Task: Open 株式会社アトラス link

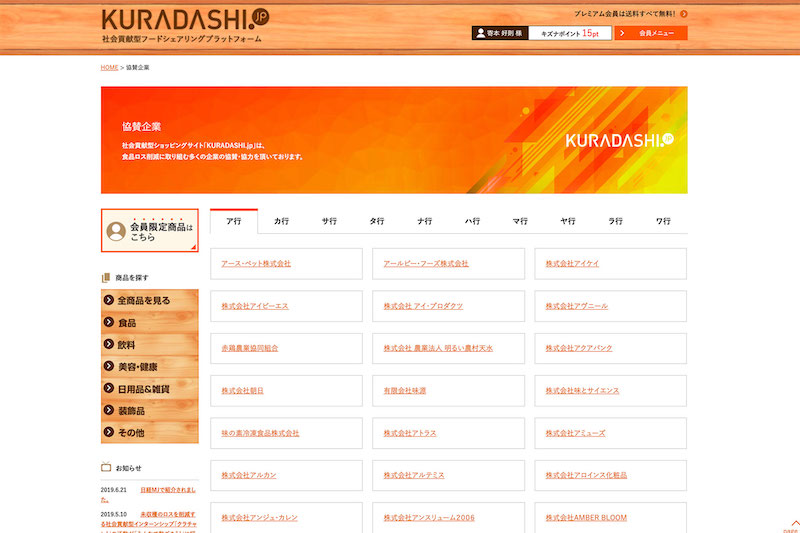Action: coord(410,433)
